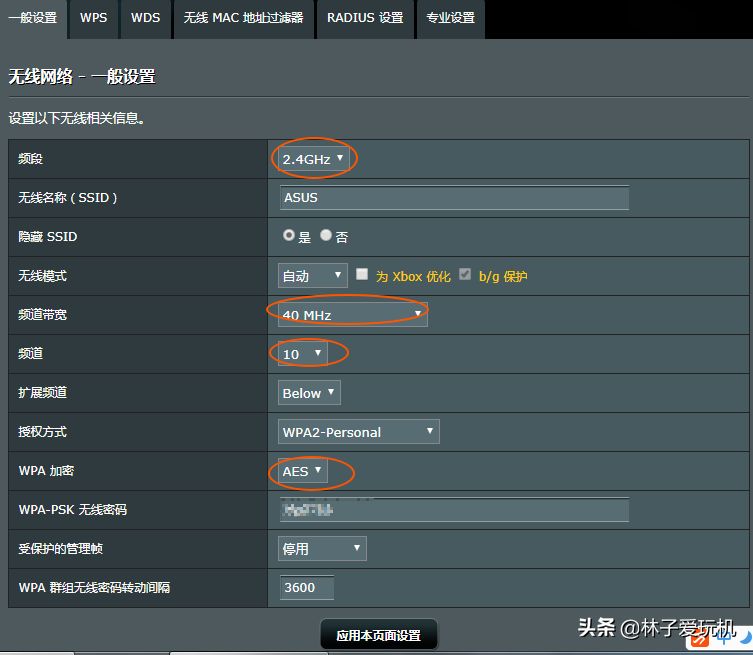Click the SSID input field containing ASUS

pos(454,198)
